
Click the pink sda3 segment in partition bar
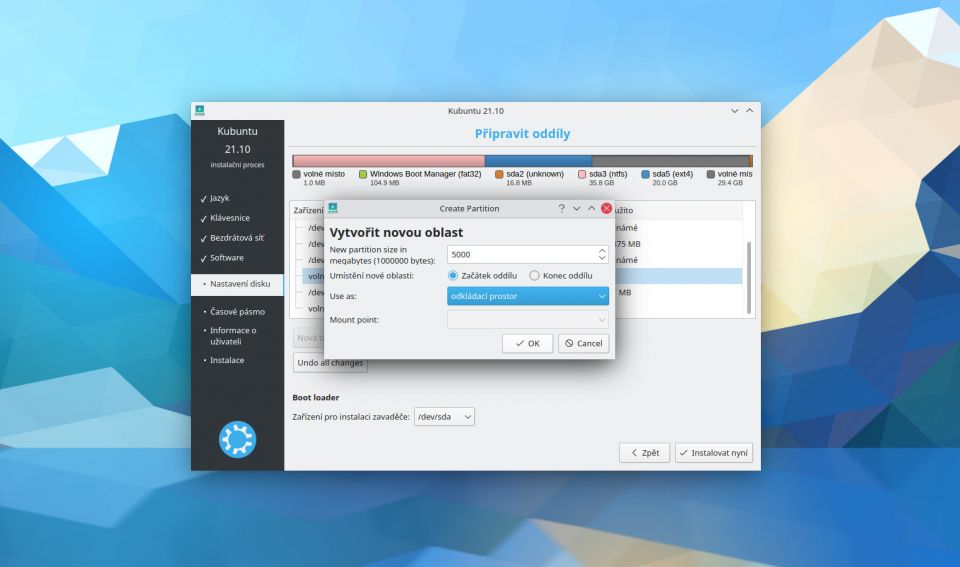click(x=389, y=161)
